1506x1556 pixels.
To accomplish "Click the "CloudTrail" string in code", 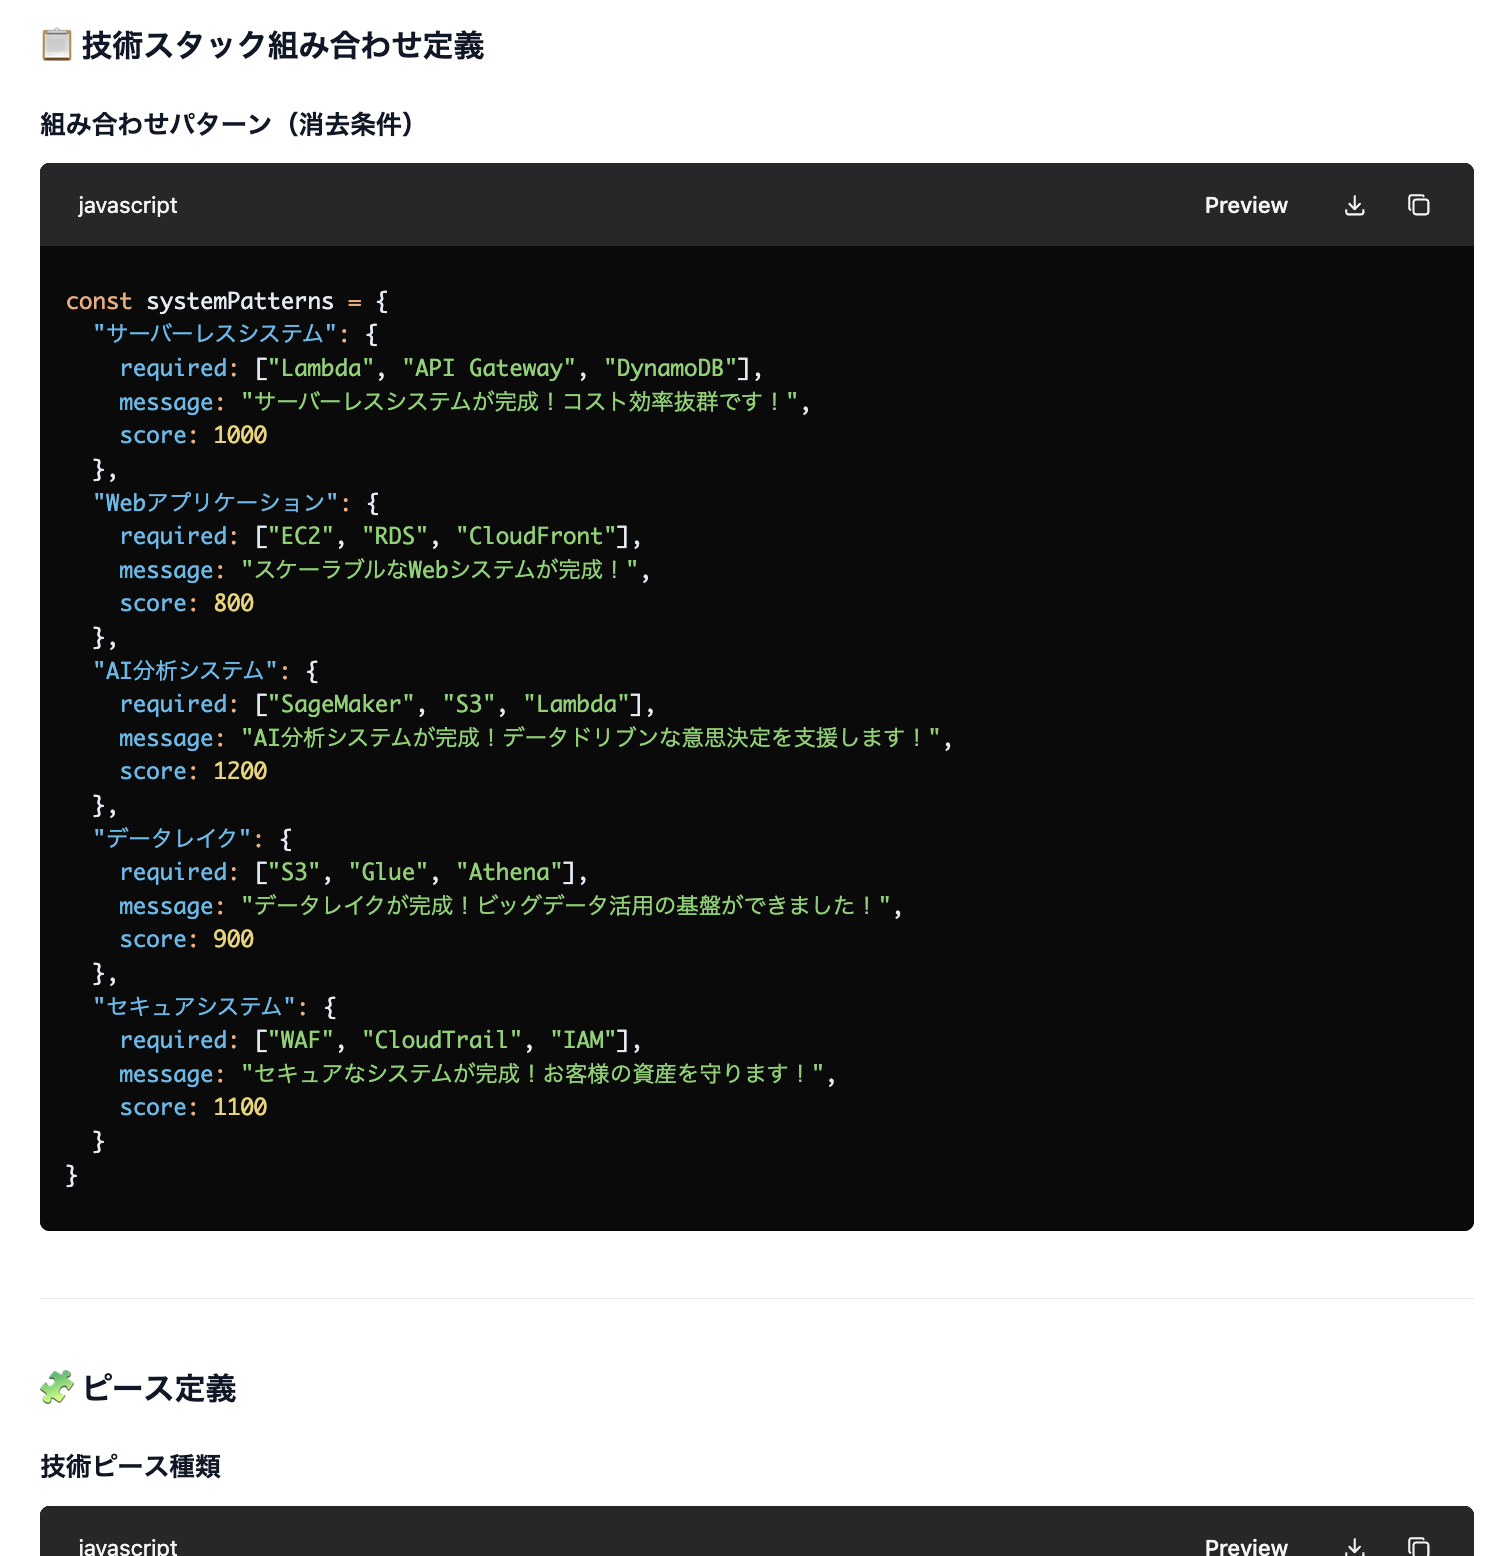I will pos(442,1040).
